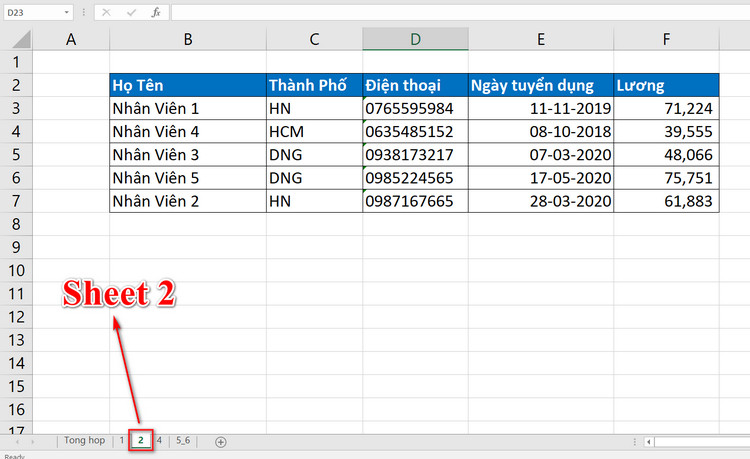Click salary cell 39,555
The height and width of the screenshot is (459, 750).
click(666, 131)
